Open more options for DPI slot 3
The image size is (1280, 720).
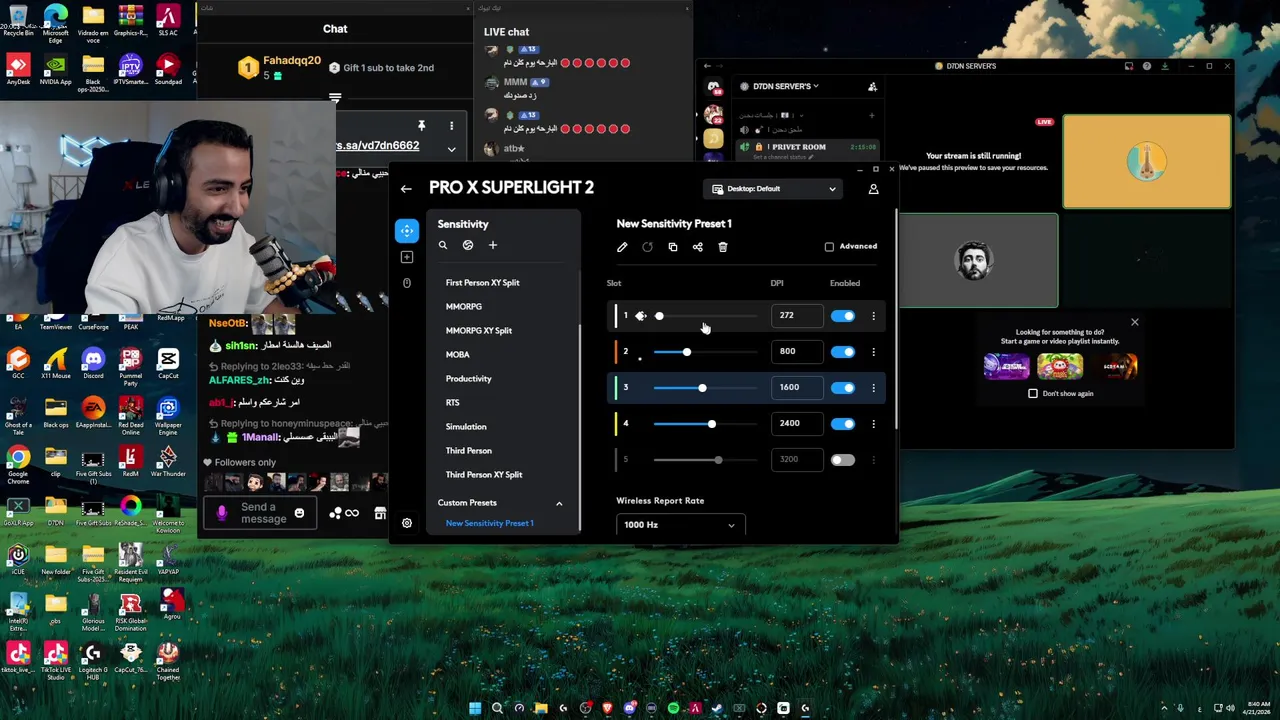click(873, 388)
